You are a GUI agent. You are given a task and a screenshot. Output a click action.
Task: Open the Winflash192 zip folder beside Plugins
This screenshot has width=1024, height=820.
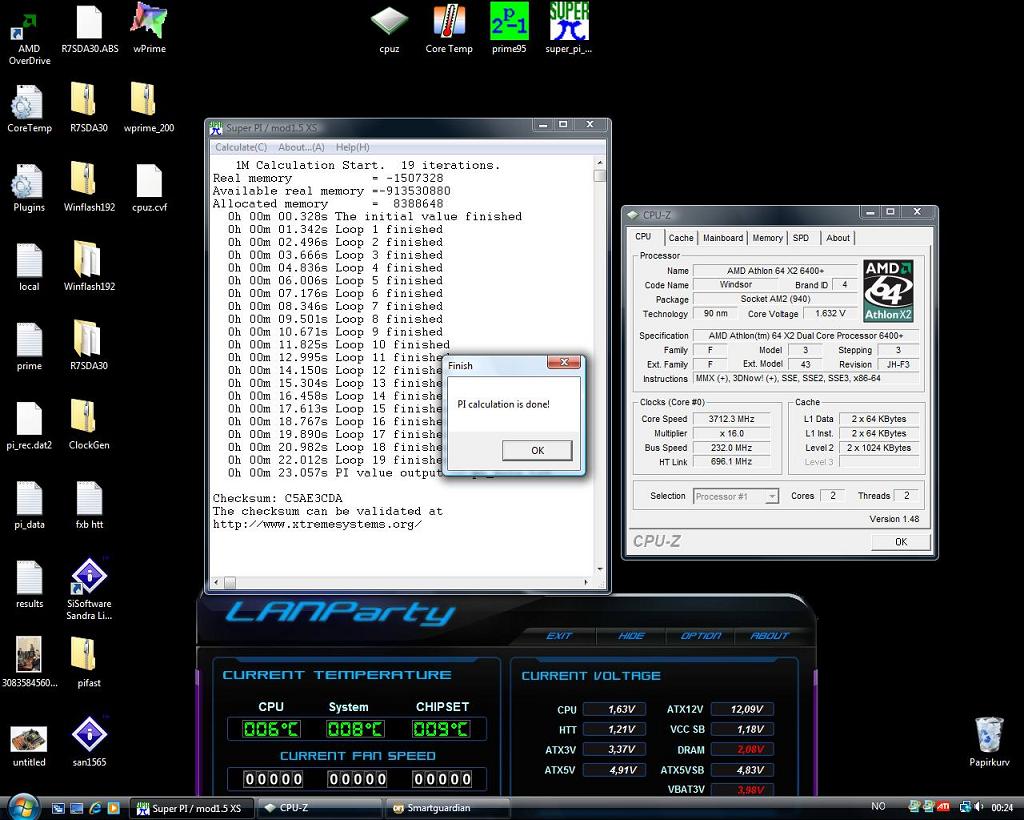89,188
